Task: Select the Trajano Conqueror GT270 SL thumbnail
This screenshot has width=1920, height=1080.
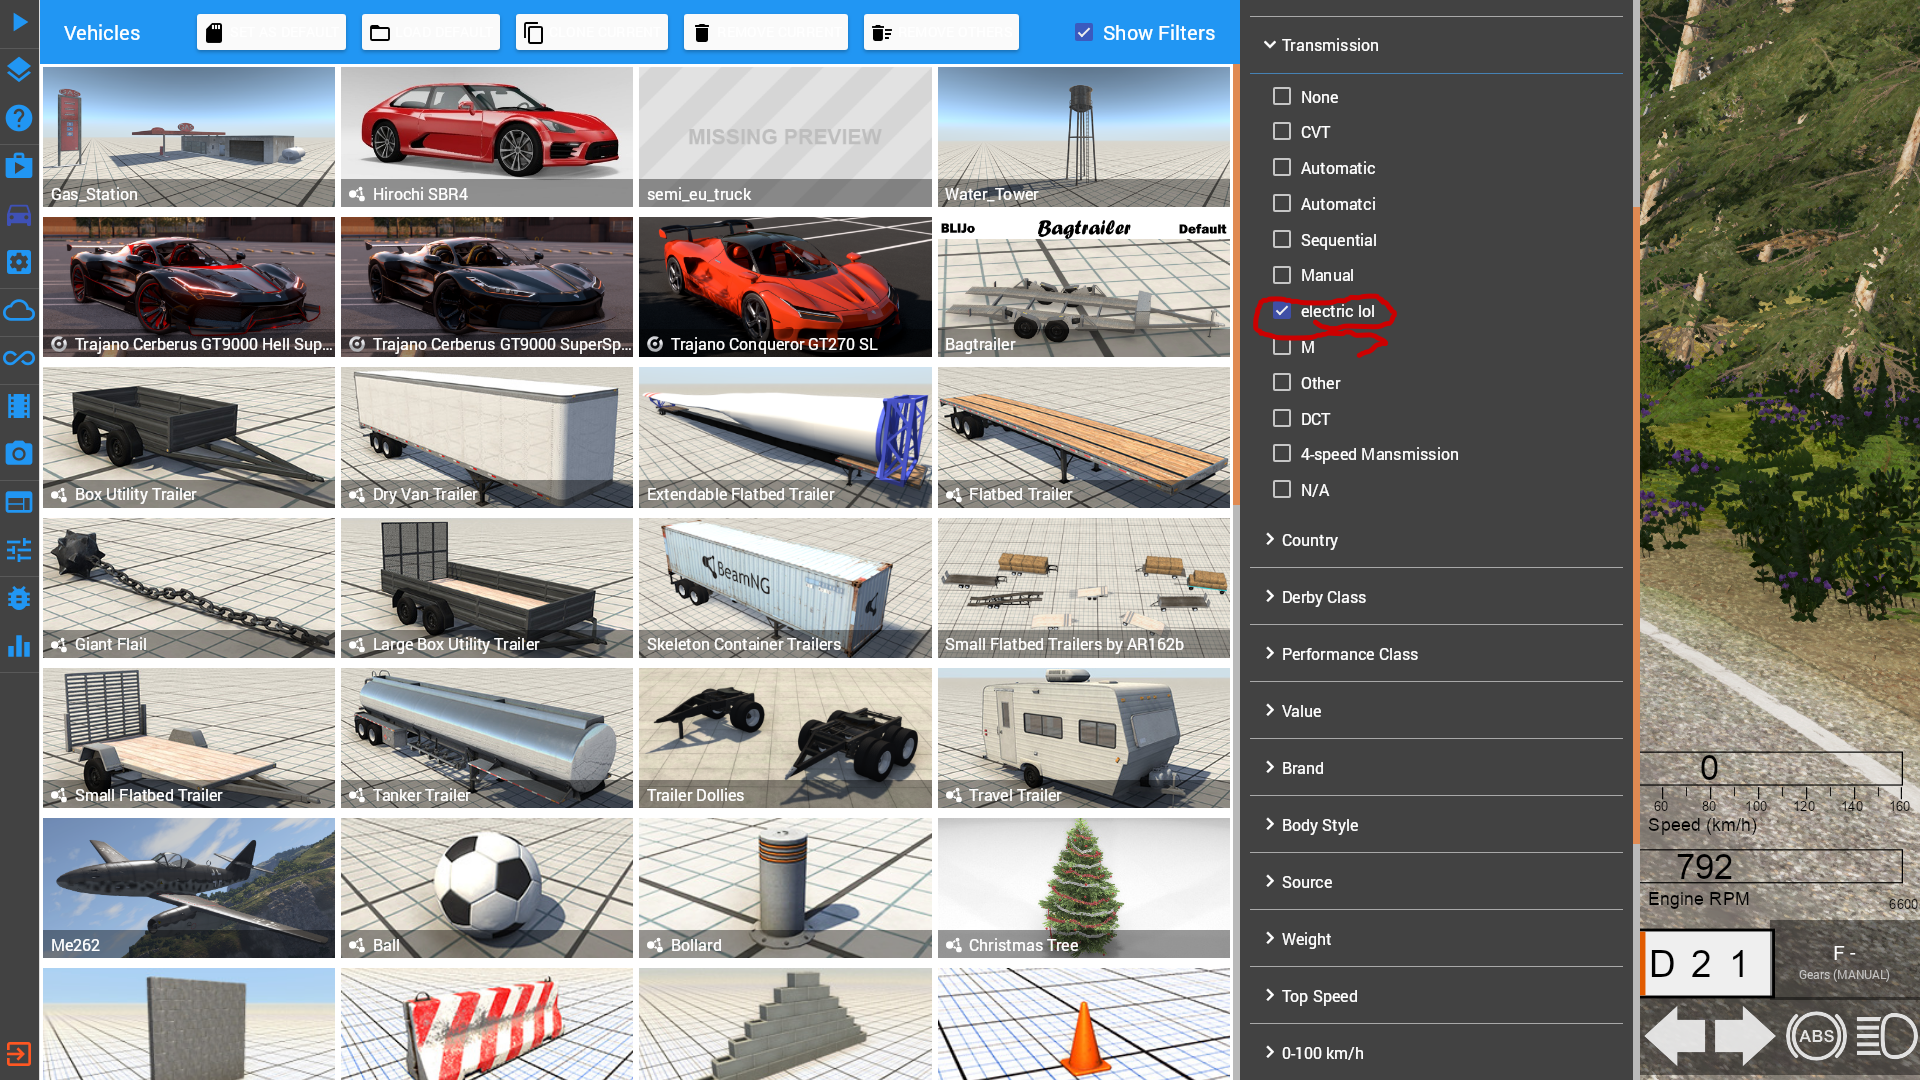Action: 785,287
